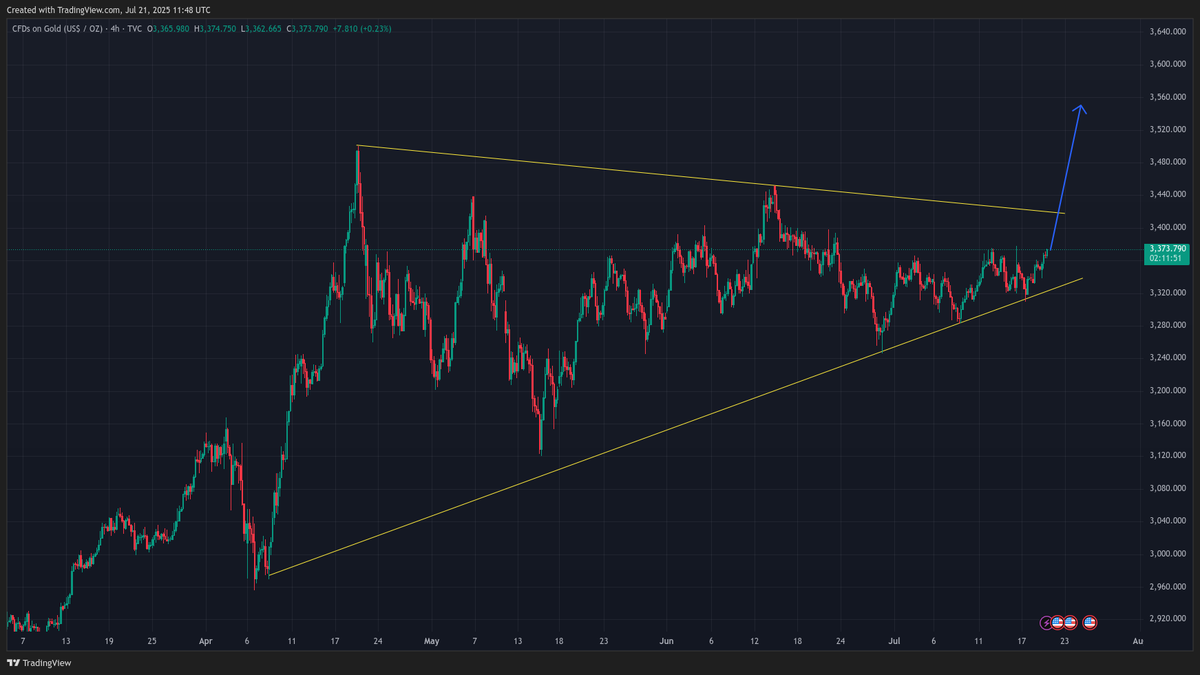The width and height of the screenshot is (1200, 675).
Task: Click the 3,440.000 price axis label
Action: pyautogui.click(x=1168, y=194)
